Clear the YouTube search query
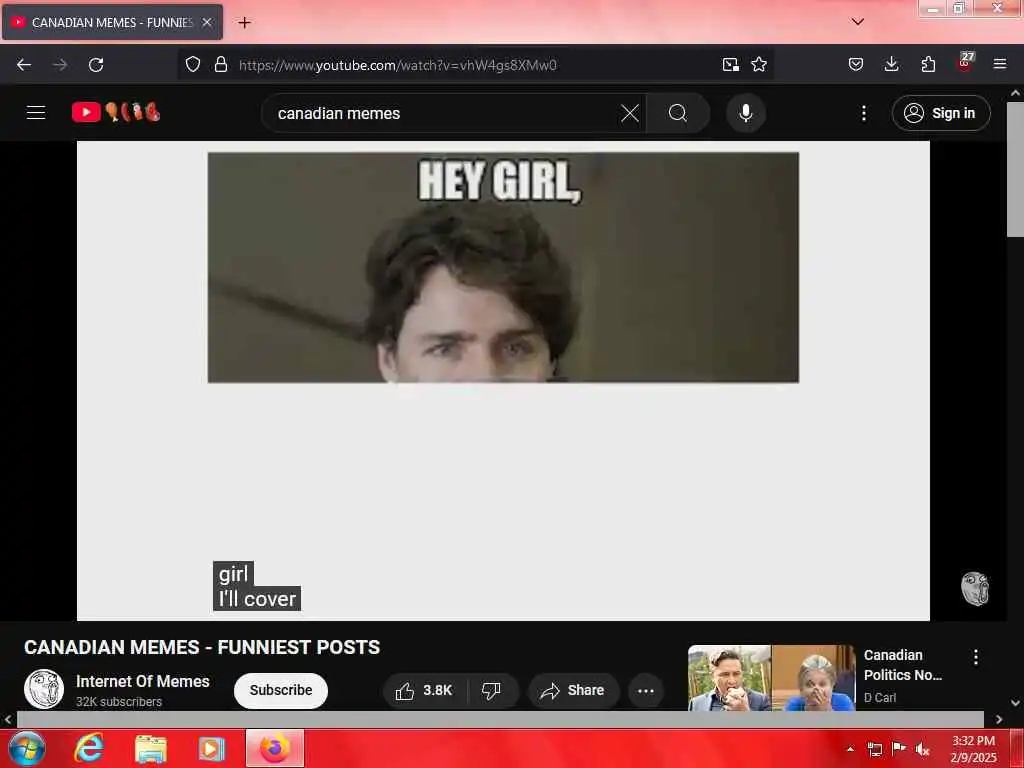 (630, 113)
